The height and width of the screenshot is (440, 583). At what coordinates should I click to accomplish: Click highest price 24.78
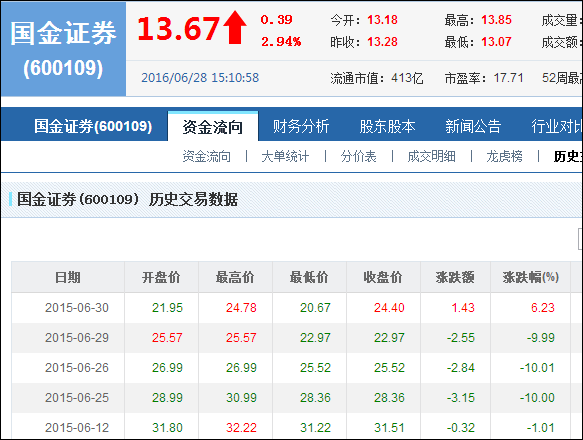click(241, 308)
